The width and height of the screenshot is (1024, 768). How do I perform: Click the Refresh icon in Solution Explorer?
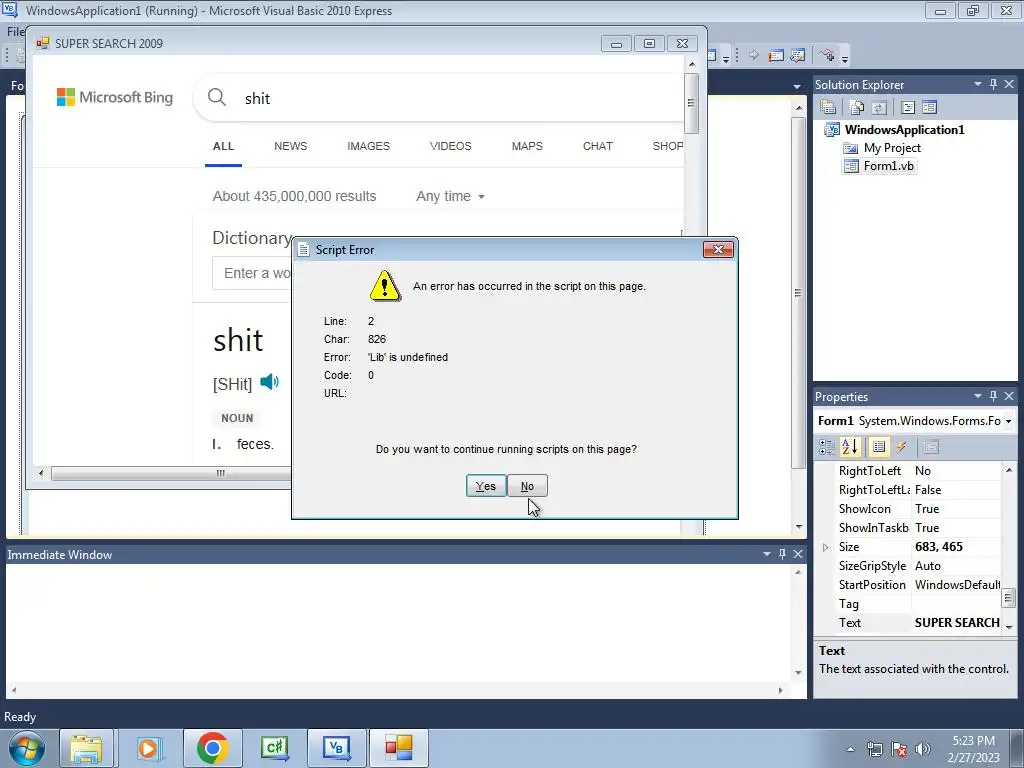click(x=879, y=107)
